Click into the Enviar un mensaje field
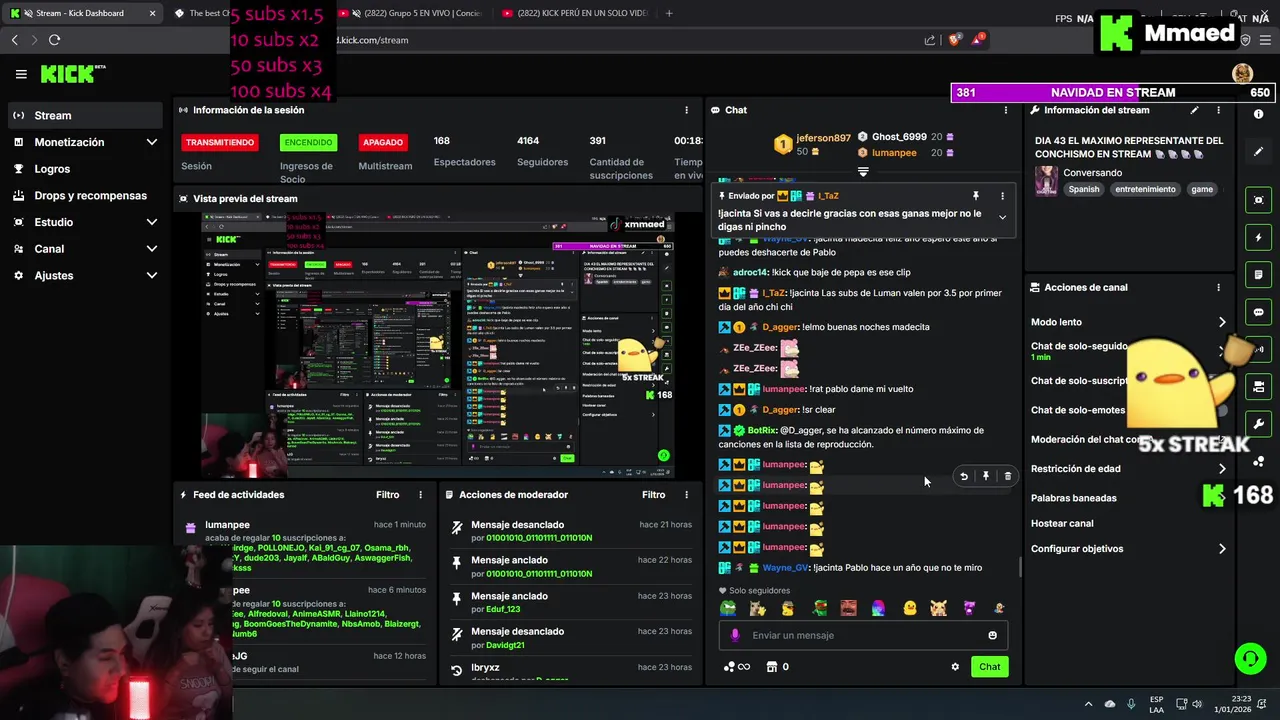1280x720 pixels. coord(861,635)
